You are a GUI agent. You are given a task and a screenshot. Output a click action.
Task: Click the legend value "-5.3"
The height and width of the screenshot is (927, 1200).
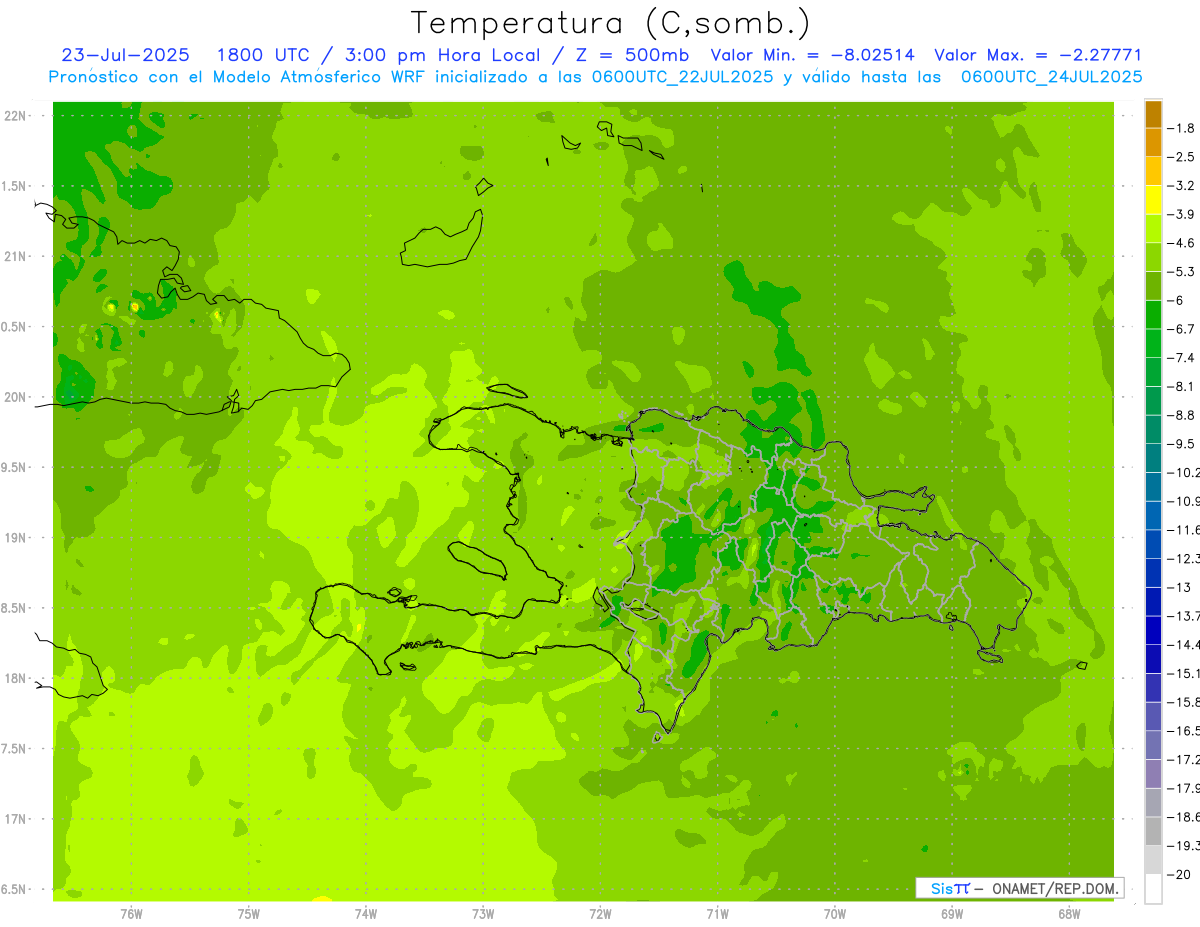coord(1181,271)
